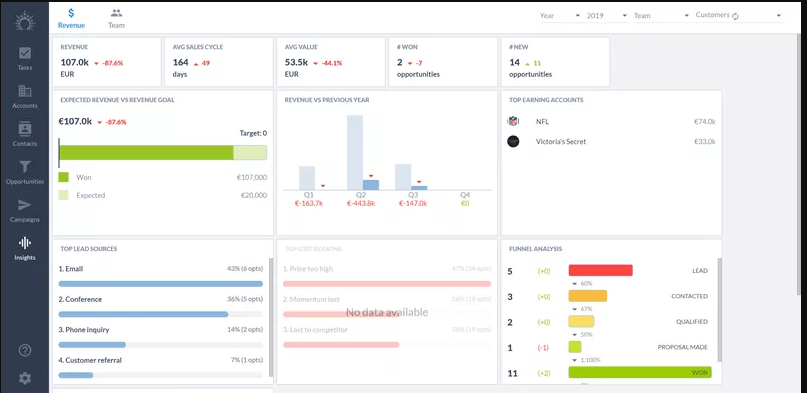Open Tasks from the sidebar
This screenshot has height=393, width=807.
coord(25,58)
